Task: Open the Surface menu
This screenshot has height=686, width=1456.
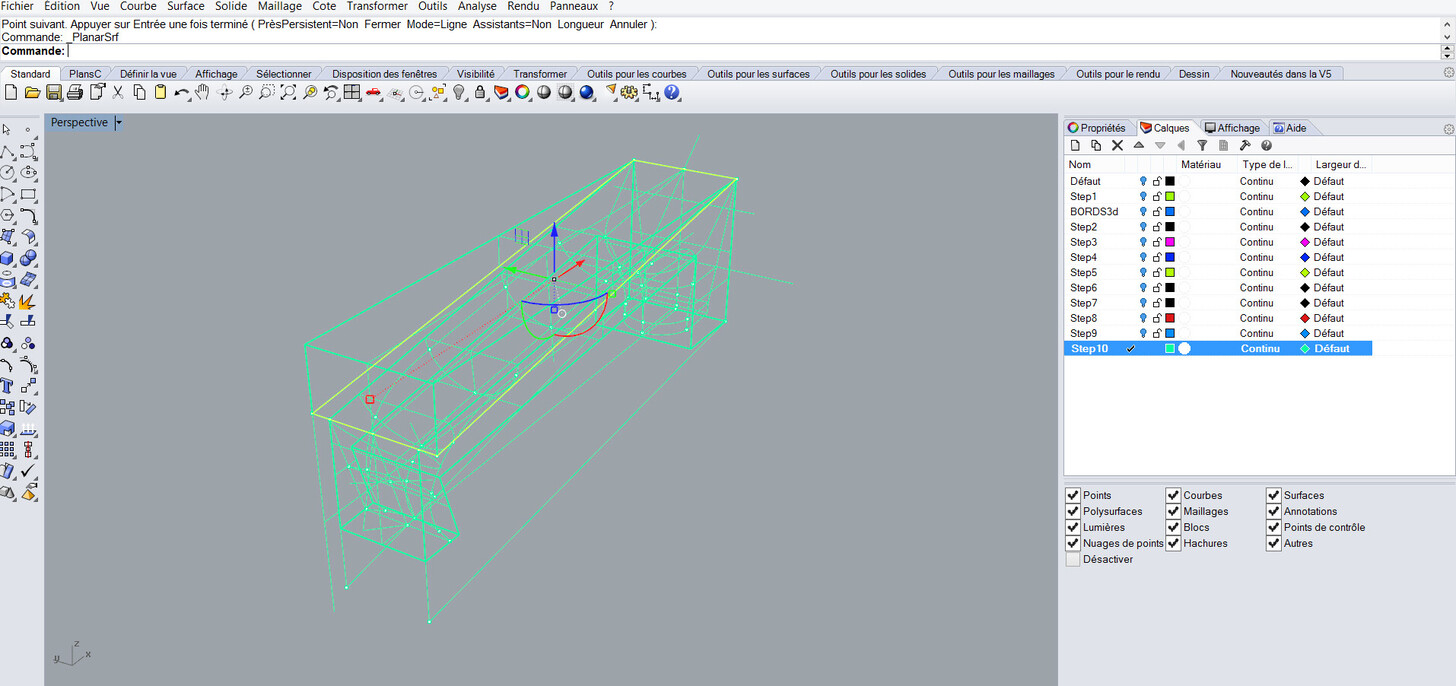Action: coord(186,6)
